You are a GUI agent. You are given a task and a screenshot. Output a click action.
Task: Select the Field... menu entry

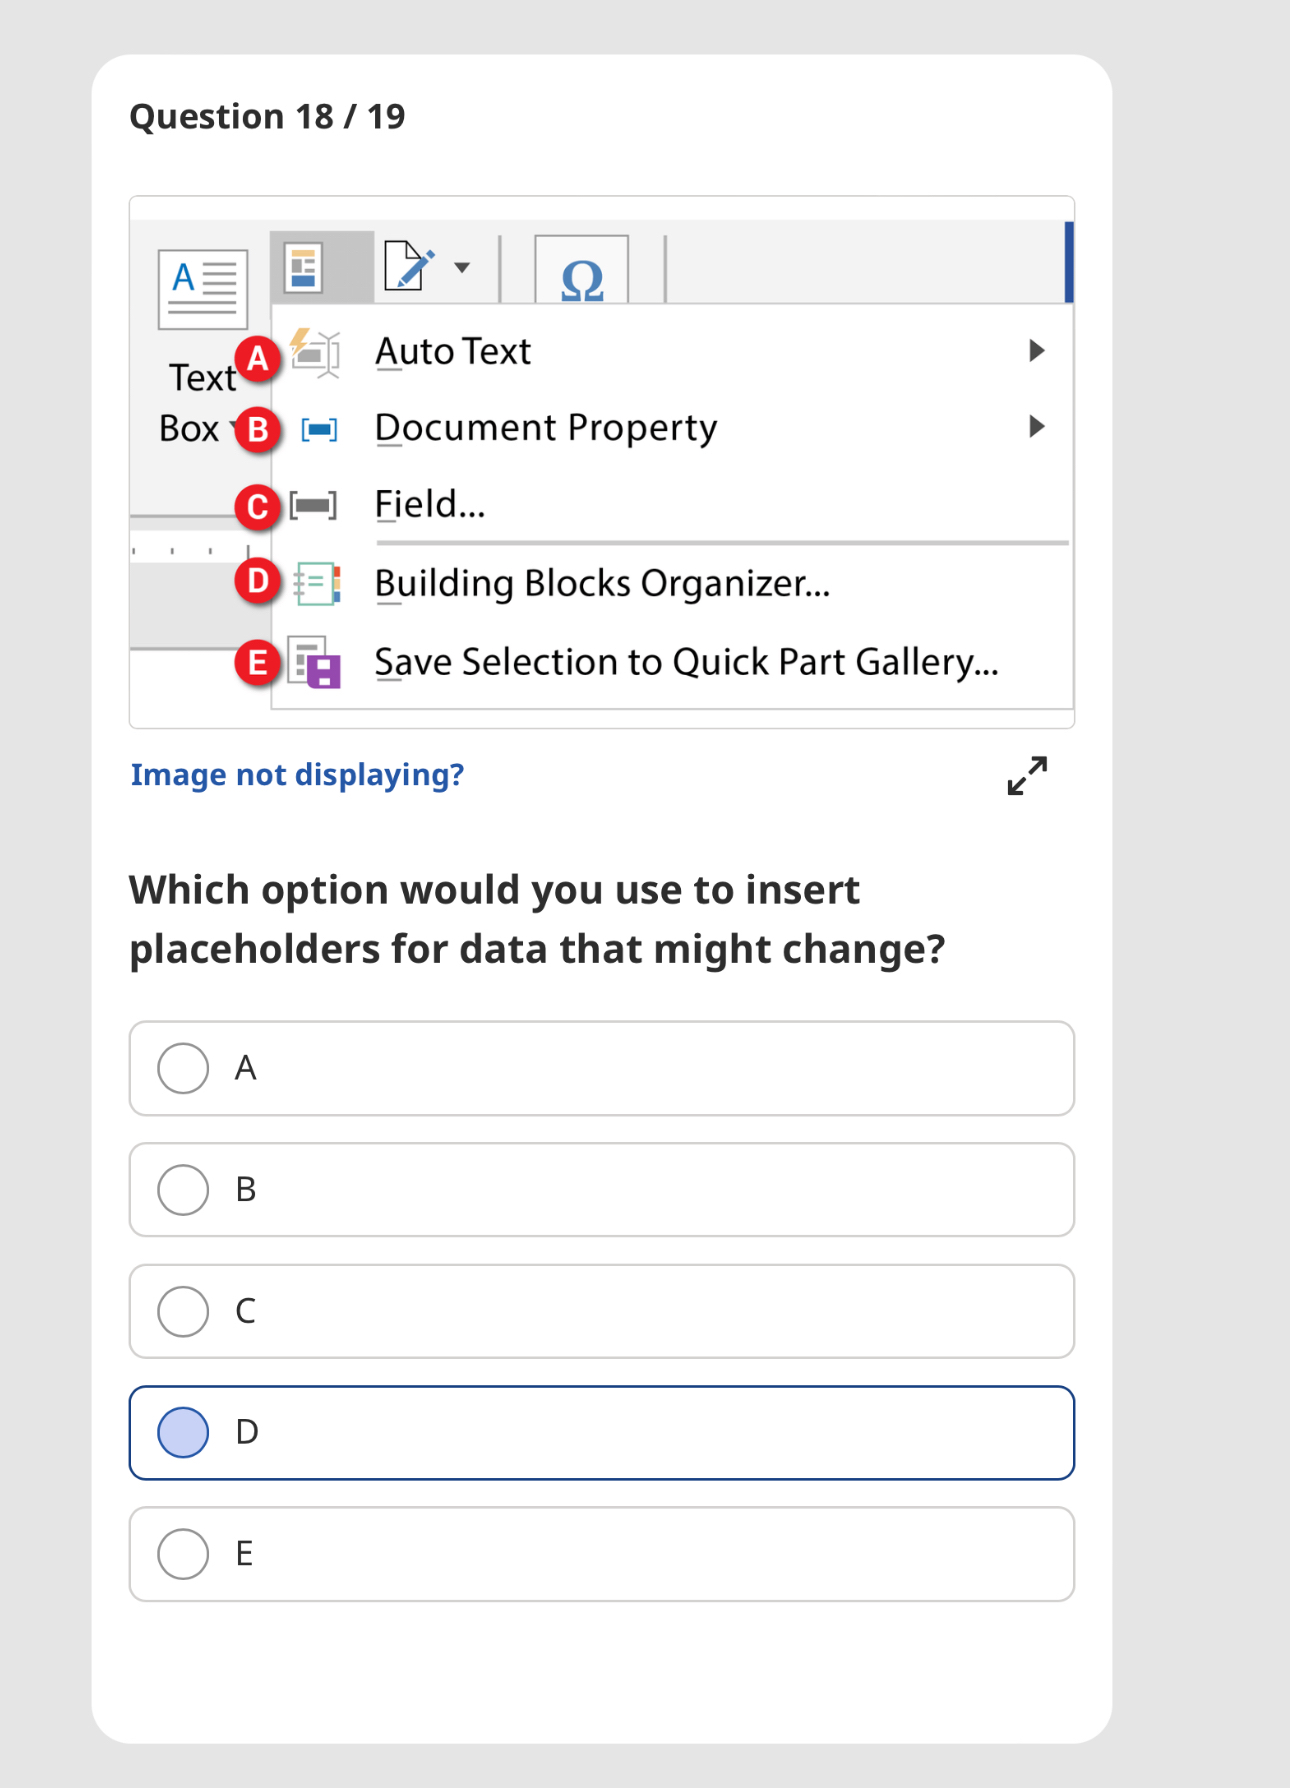coord(430,505)
